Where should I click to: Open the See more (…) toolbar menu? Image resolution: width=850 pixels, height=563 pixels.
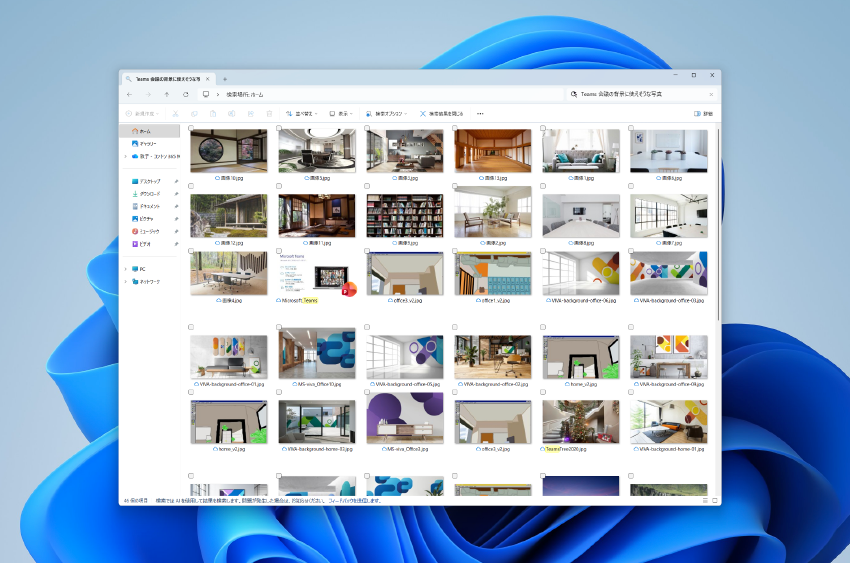(x=480, y=114)
